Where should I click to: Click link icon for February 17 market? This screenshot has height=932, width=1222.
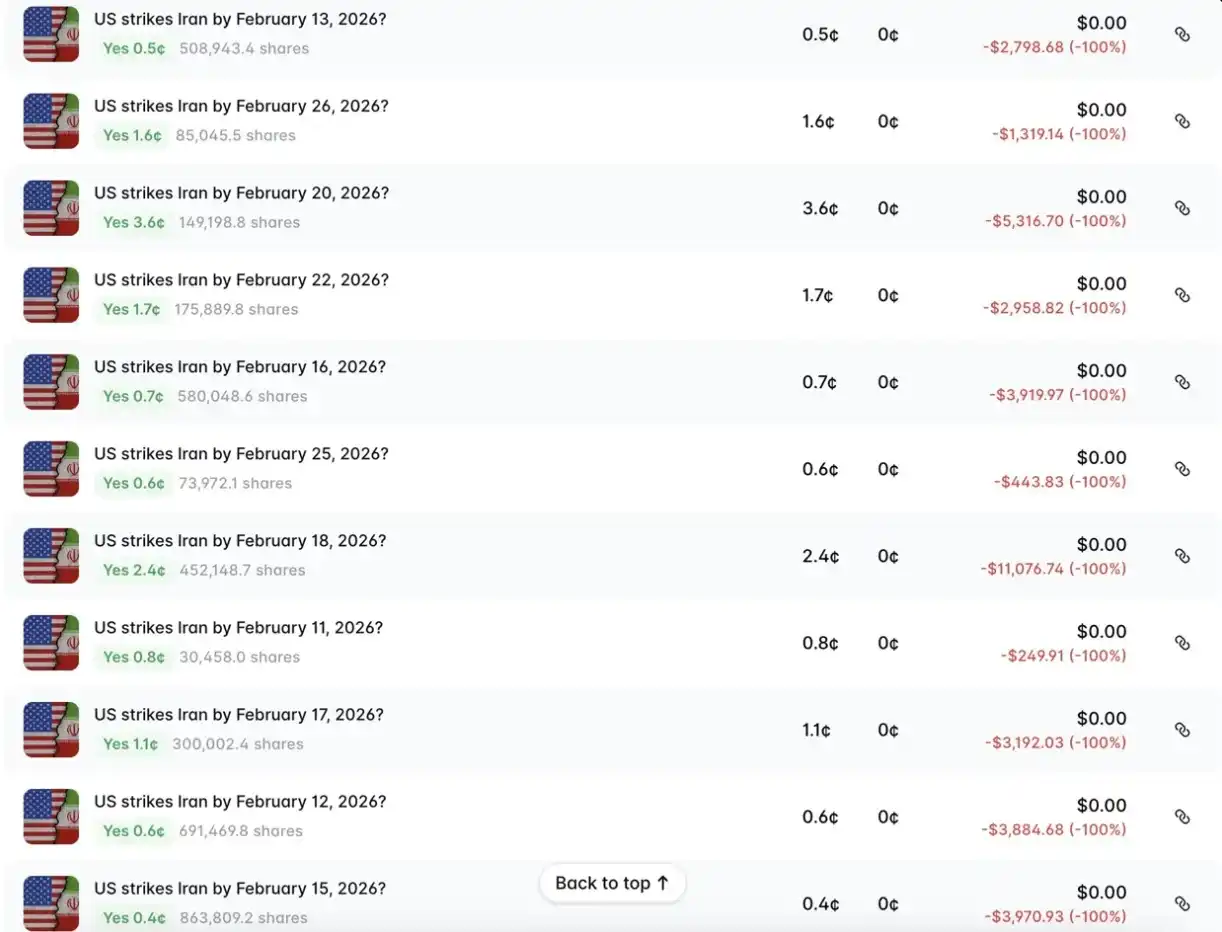(x=1182, y=731)
